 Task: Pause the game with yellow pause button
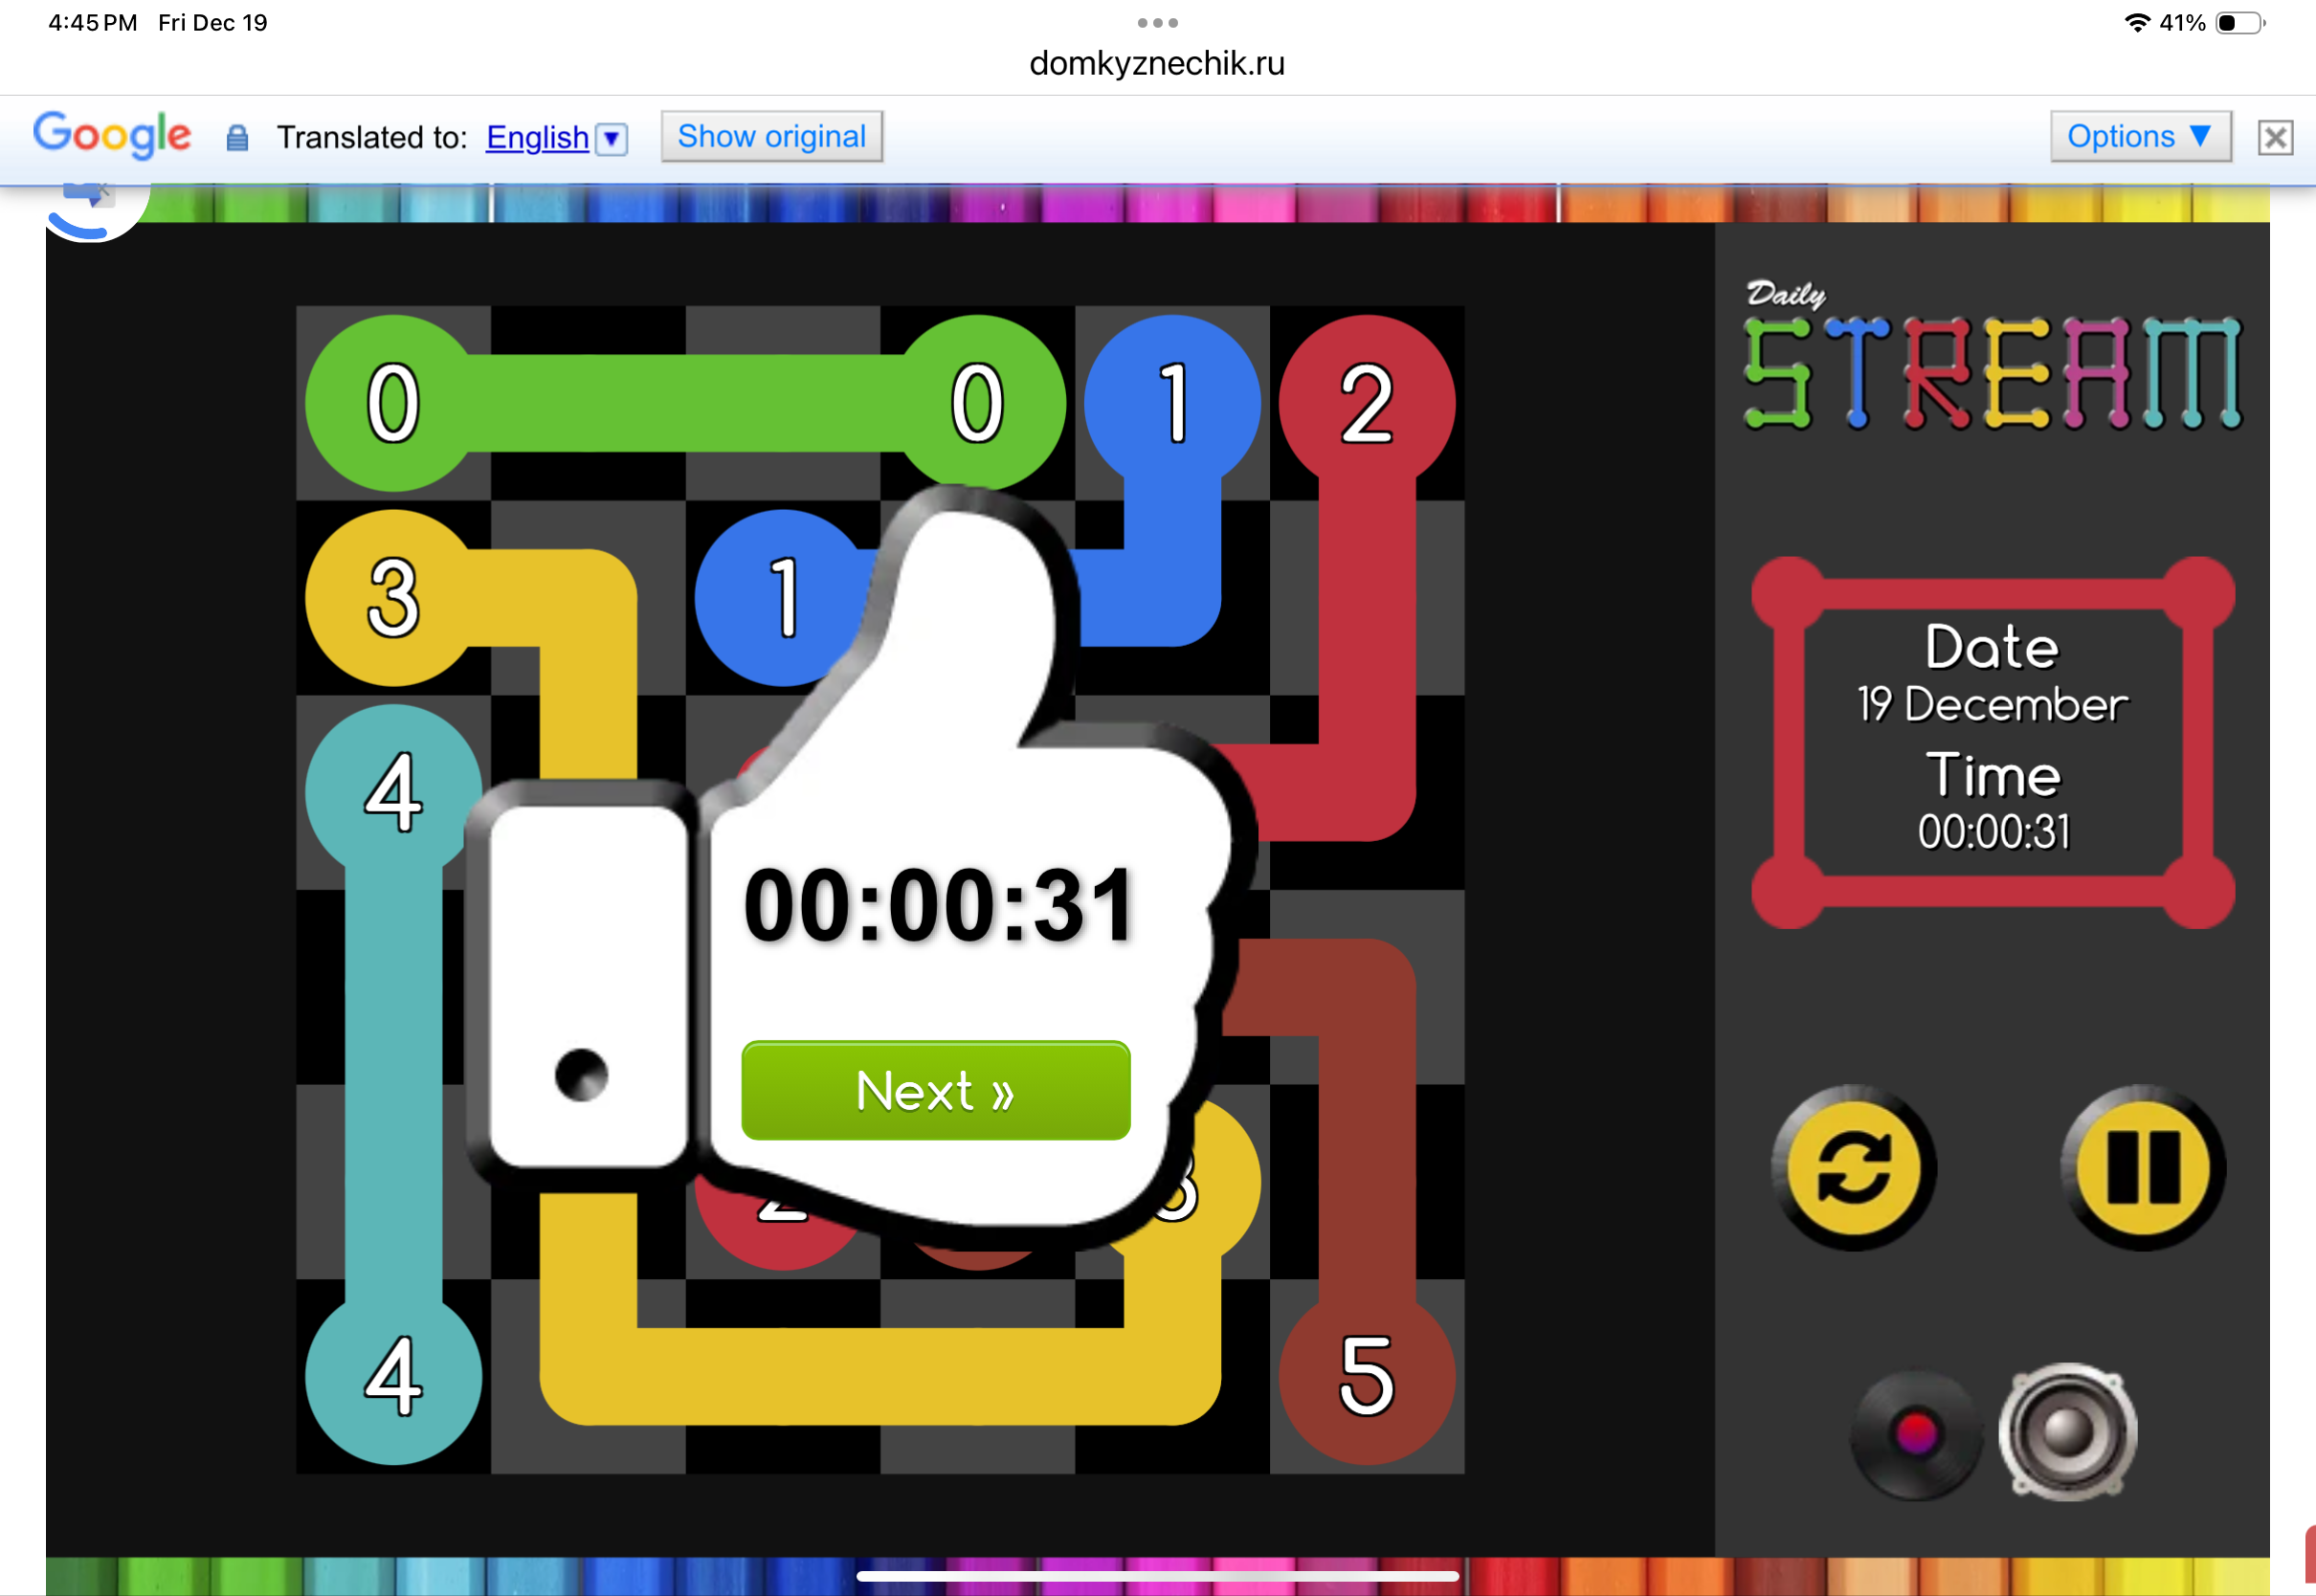coord(2143,1167)
